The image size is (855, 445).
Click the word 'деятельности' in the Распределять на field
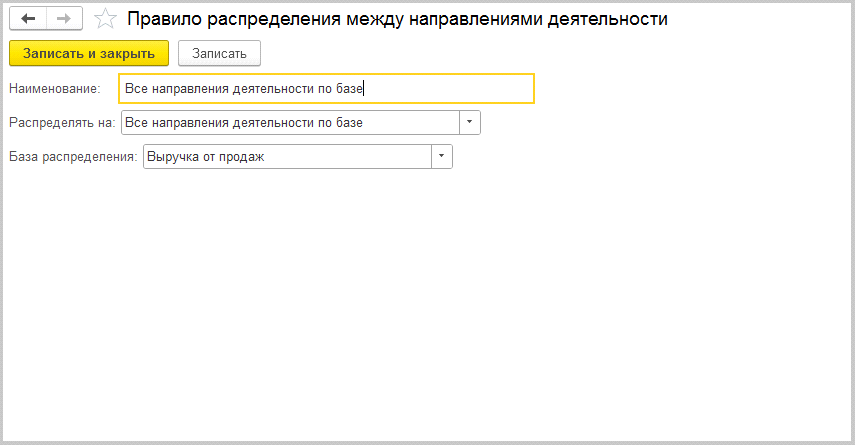(x=273, y=123)
